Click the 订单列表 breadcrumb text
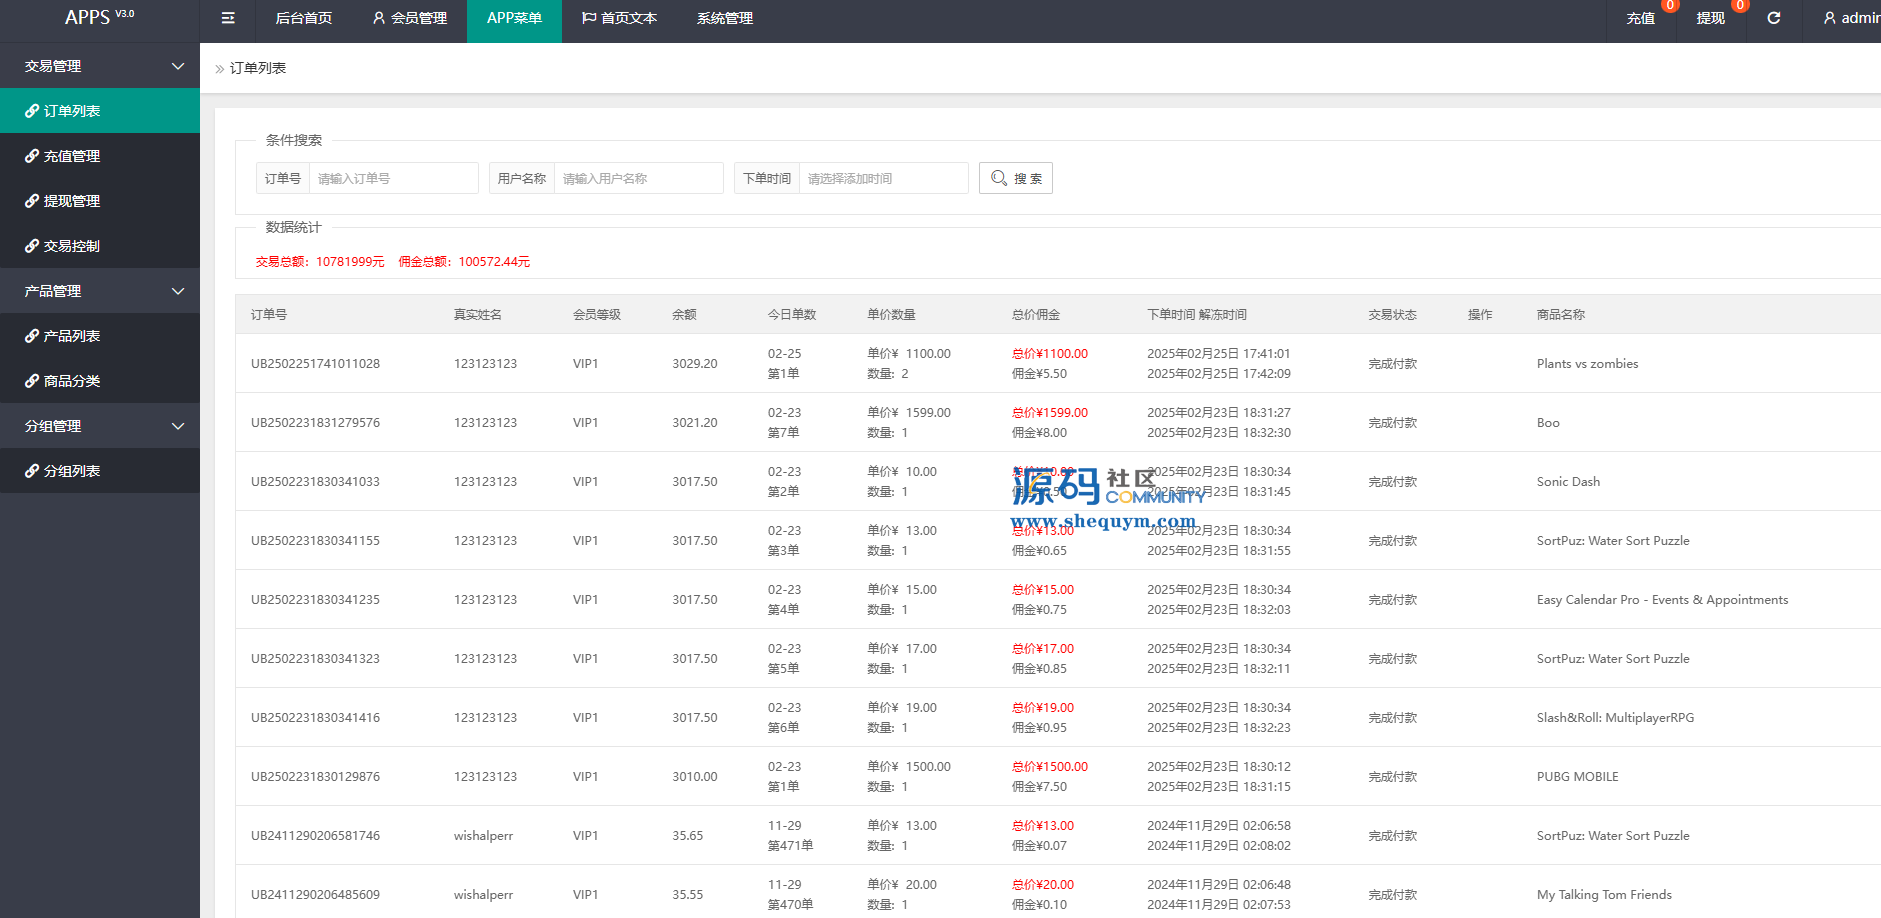 pos(258,68)
